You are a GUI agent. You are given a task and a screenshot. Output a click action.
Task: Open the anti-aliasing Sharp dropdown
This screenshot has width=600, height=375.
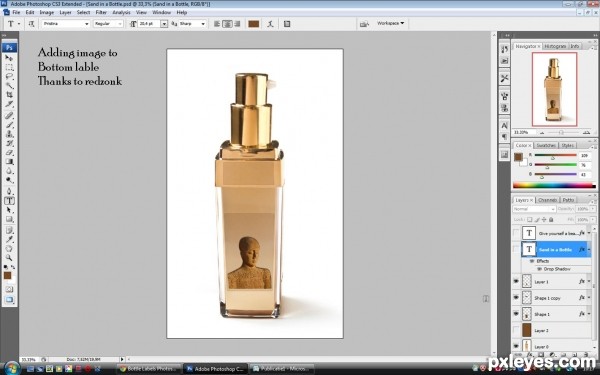click(x=203, y=24)
